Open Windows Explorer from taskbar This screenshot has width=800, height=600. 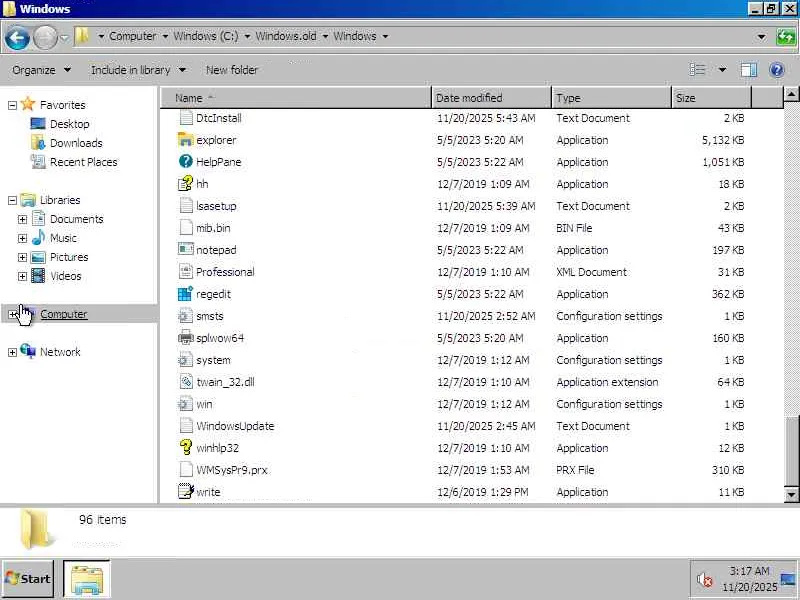[x=87, y=580]
